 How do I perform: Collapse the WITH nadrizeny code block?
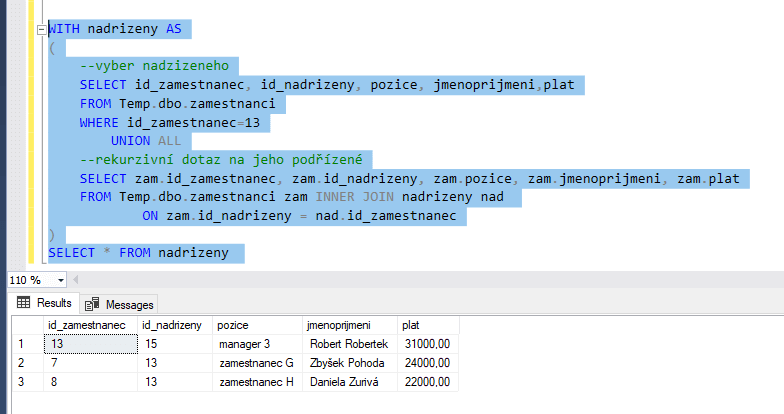pyautogui.click(x=42, y=30)
